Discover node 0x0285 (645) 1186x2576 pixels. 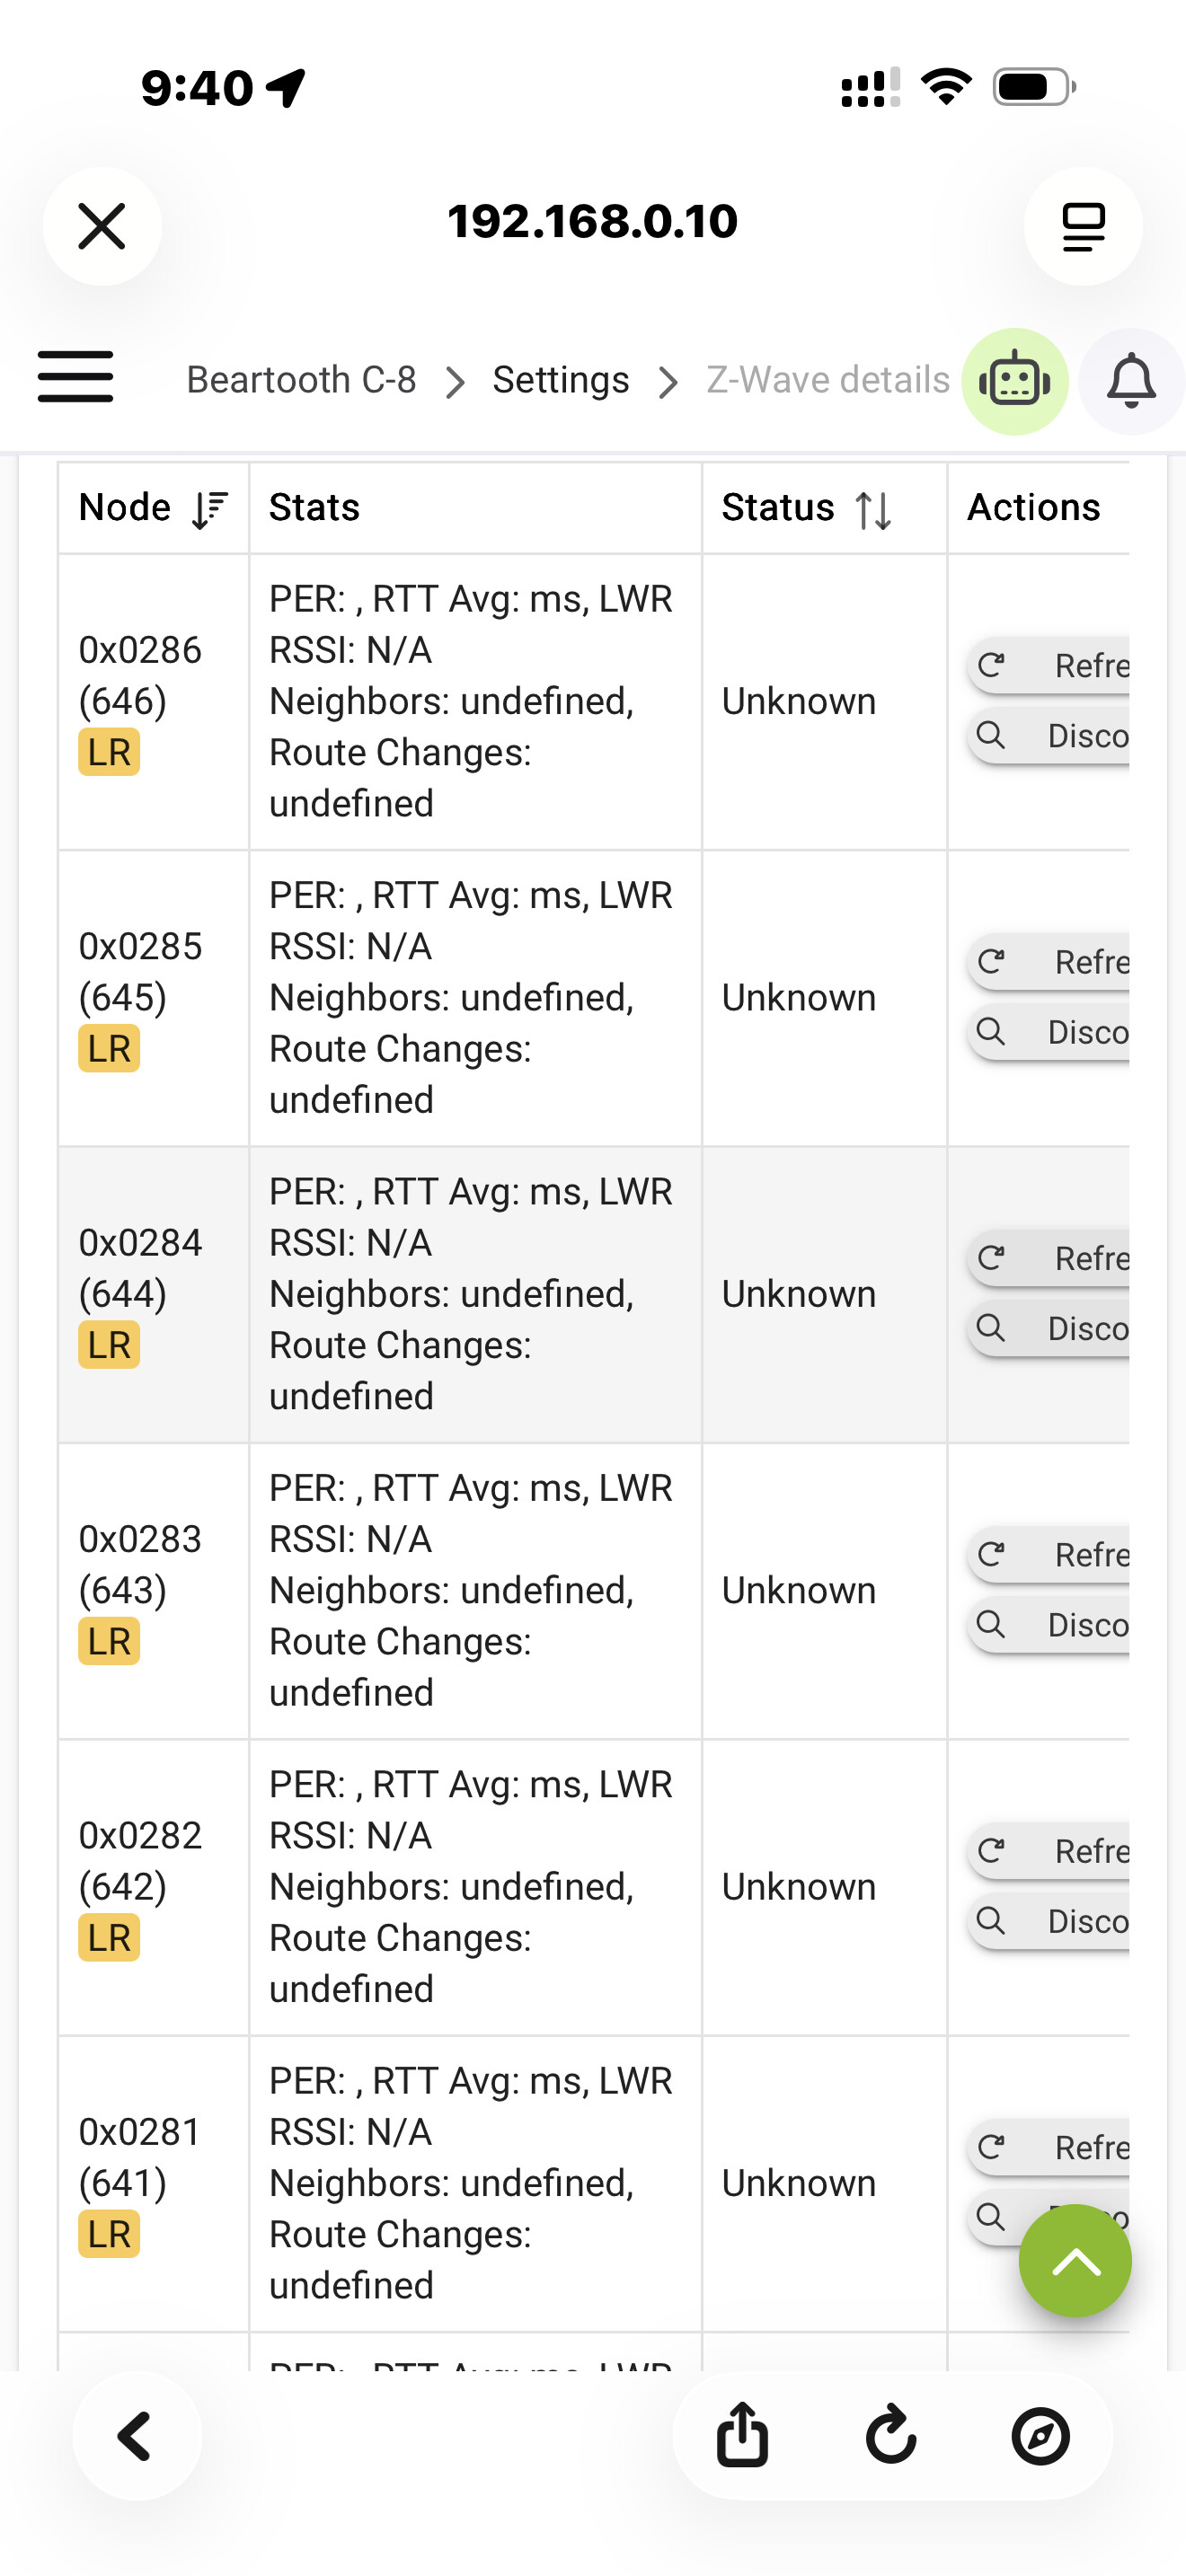(x=1049, y=1031)
